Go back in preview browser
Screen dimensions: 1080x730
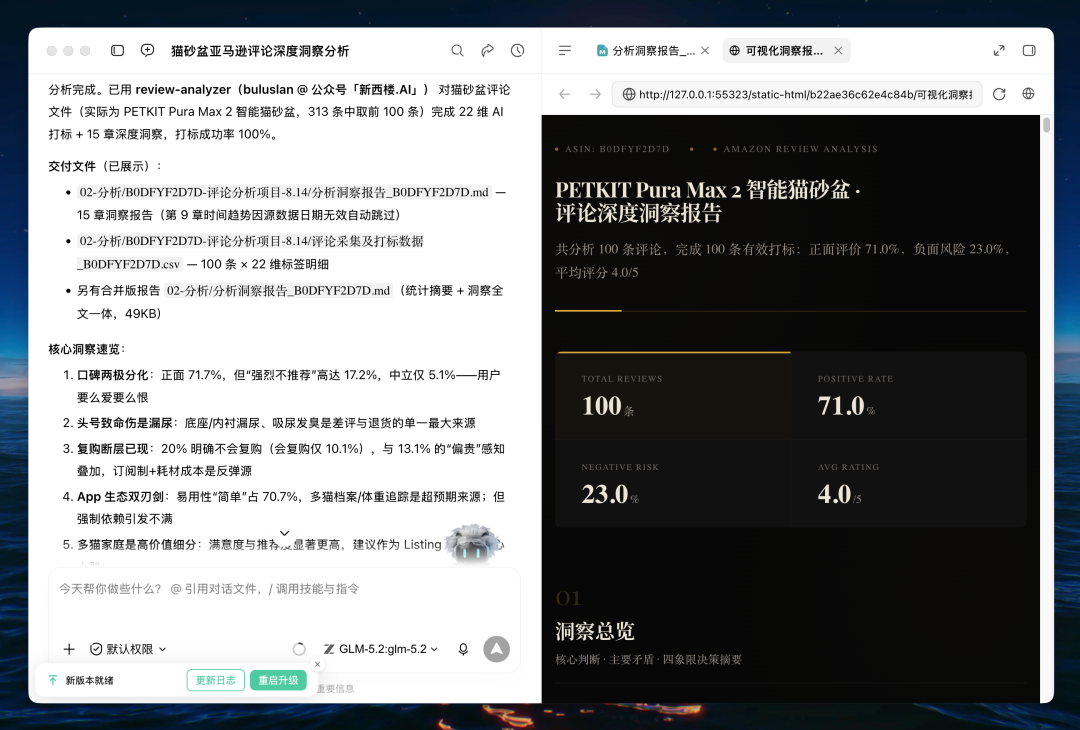(x=565, y=94)
